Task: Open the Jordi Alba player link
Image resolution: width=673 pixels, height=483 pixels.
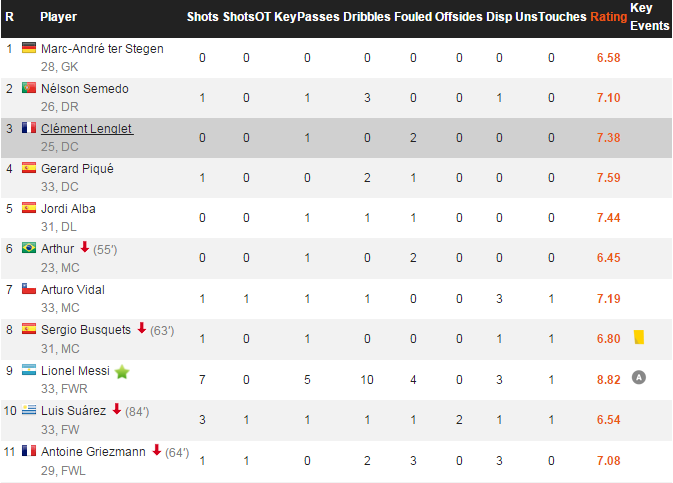Action: [68, 209]
